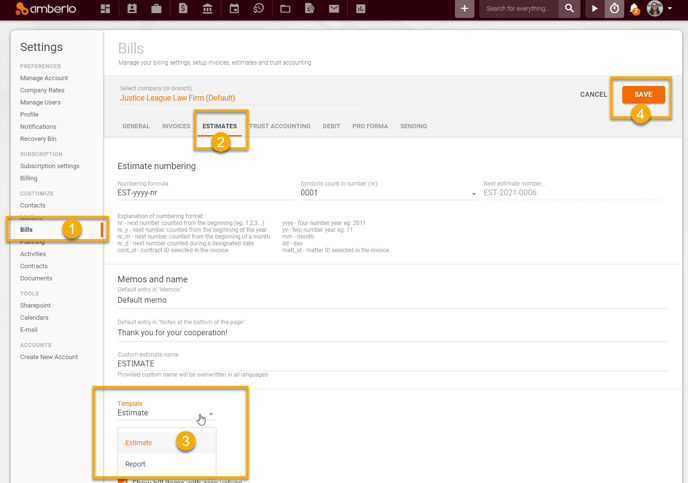Click the Save button
688x483 pixels.
click(x=643, y=95)
